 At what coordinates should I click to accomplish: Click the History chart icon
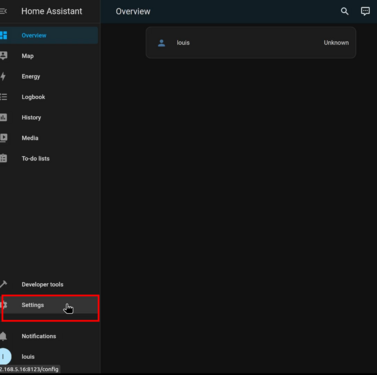(3, 117)
